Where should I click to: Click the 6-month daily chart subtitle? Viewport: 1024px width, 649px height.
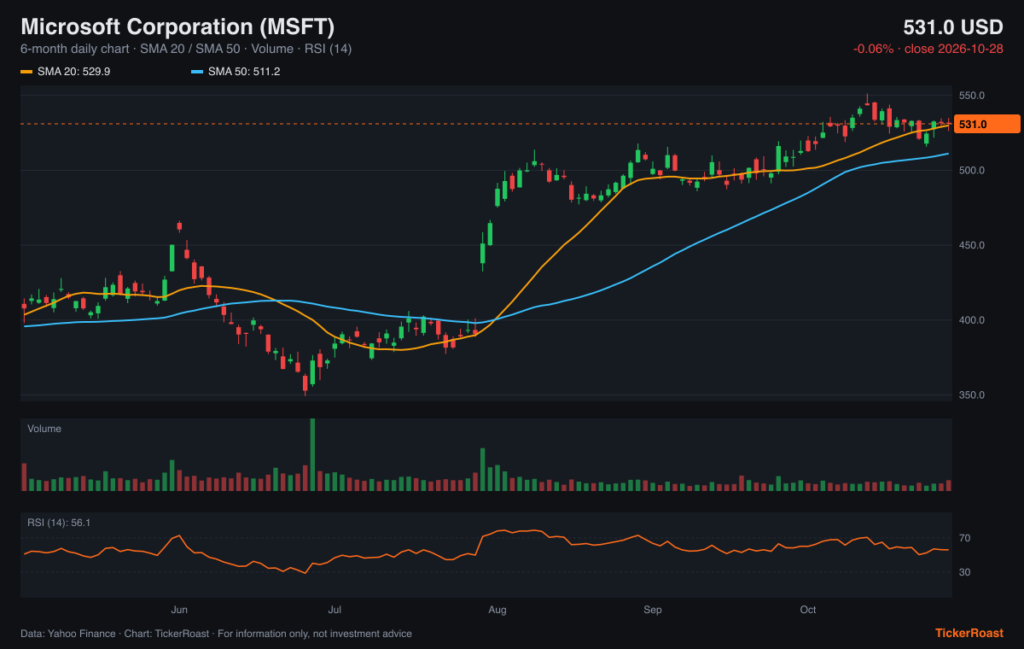[186, 49]
